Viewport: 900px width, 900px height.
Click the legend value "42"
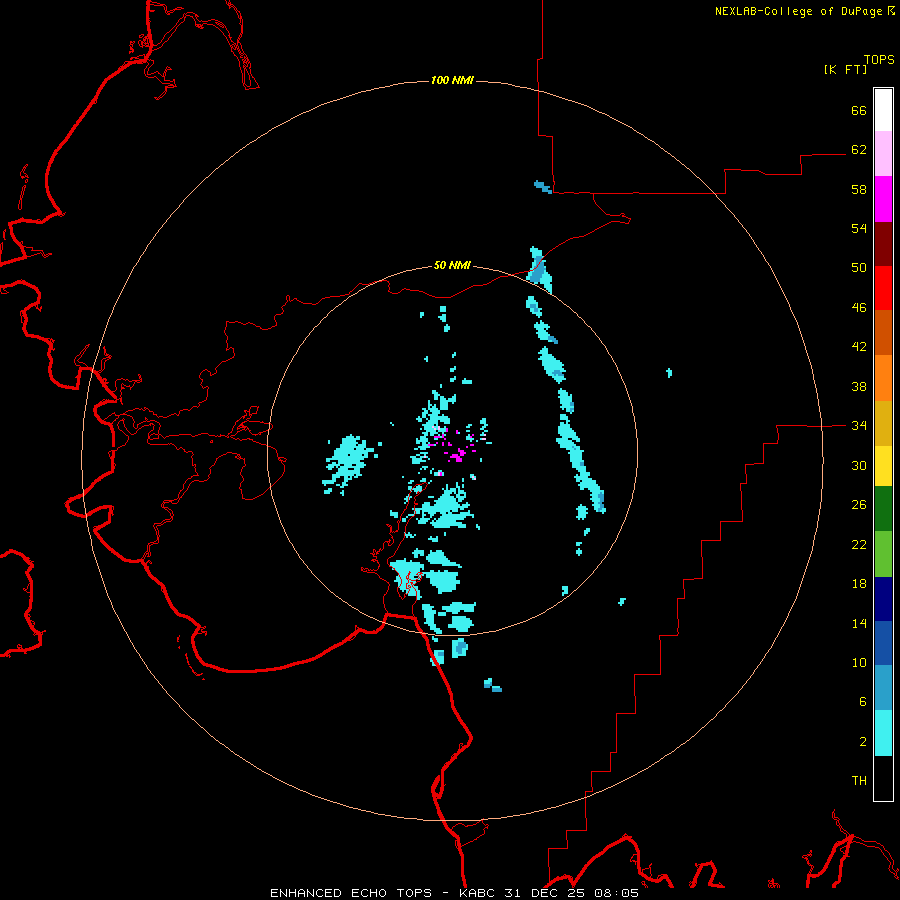(x=859, y=347)
